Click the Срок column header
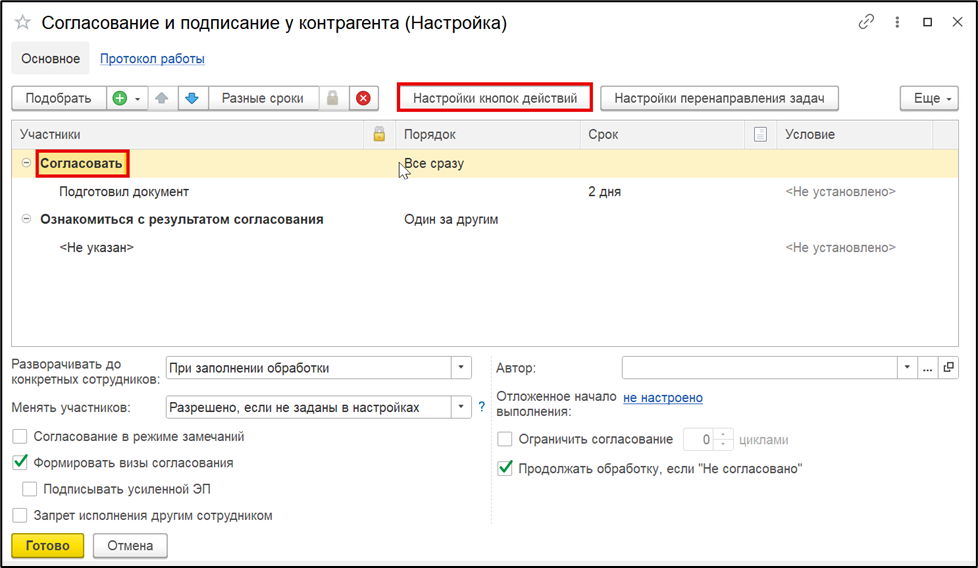Image resolution: width=978 pixels, height=568 pixels. [x=662, y=134]
